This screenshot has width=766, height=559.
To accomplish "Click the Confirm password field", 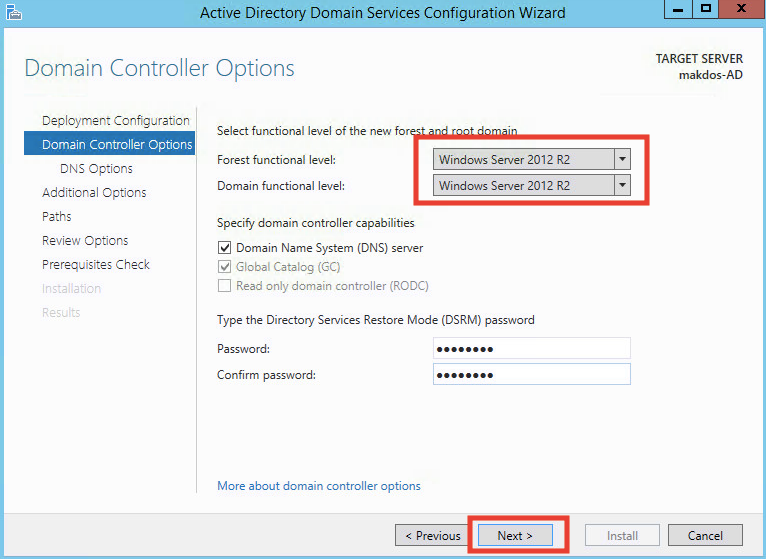I will click(532, 374).
